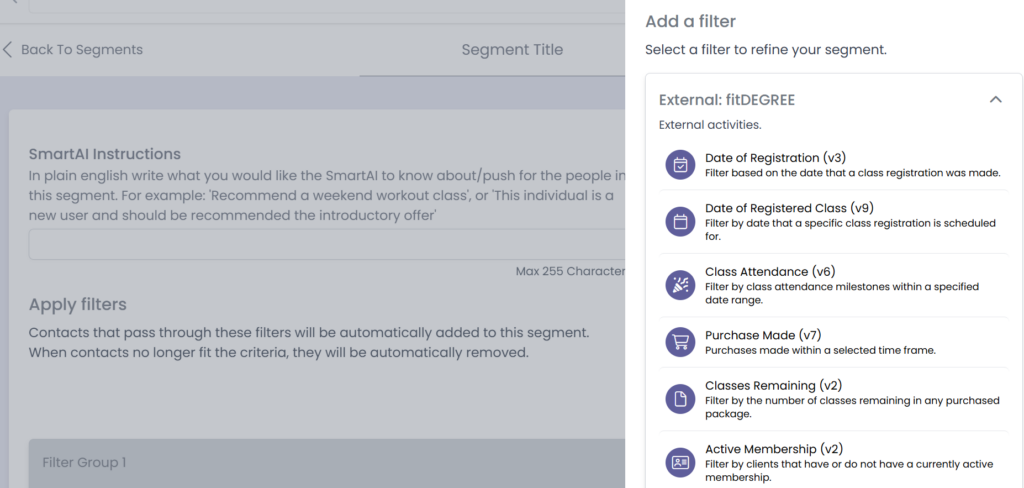The width and height of the screenshot is (1024, 488).
Task: Collapse the External: fitDEGREE section chevron
Action: 995,99
